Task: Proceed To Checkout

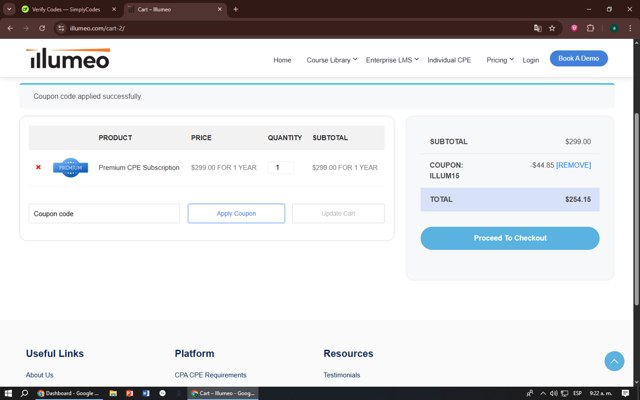Action: pos(510,238)
